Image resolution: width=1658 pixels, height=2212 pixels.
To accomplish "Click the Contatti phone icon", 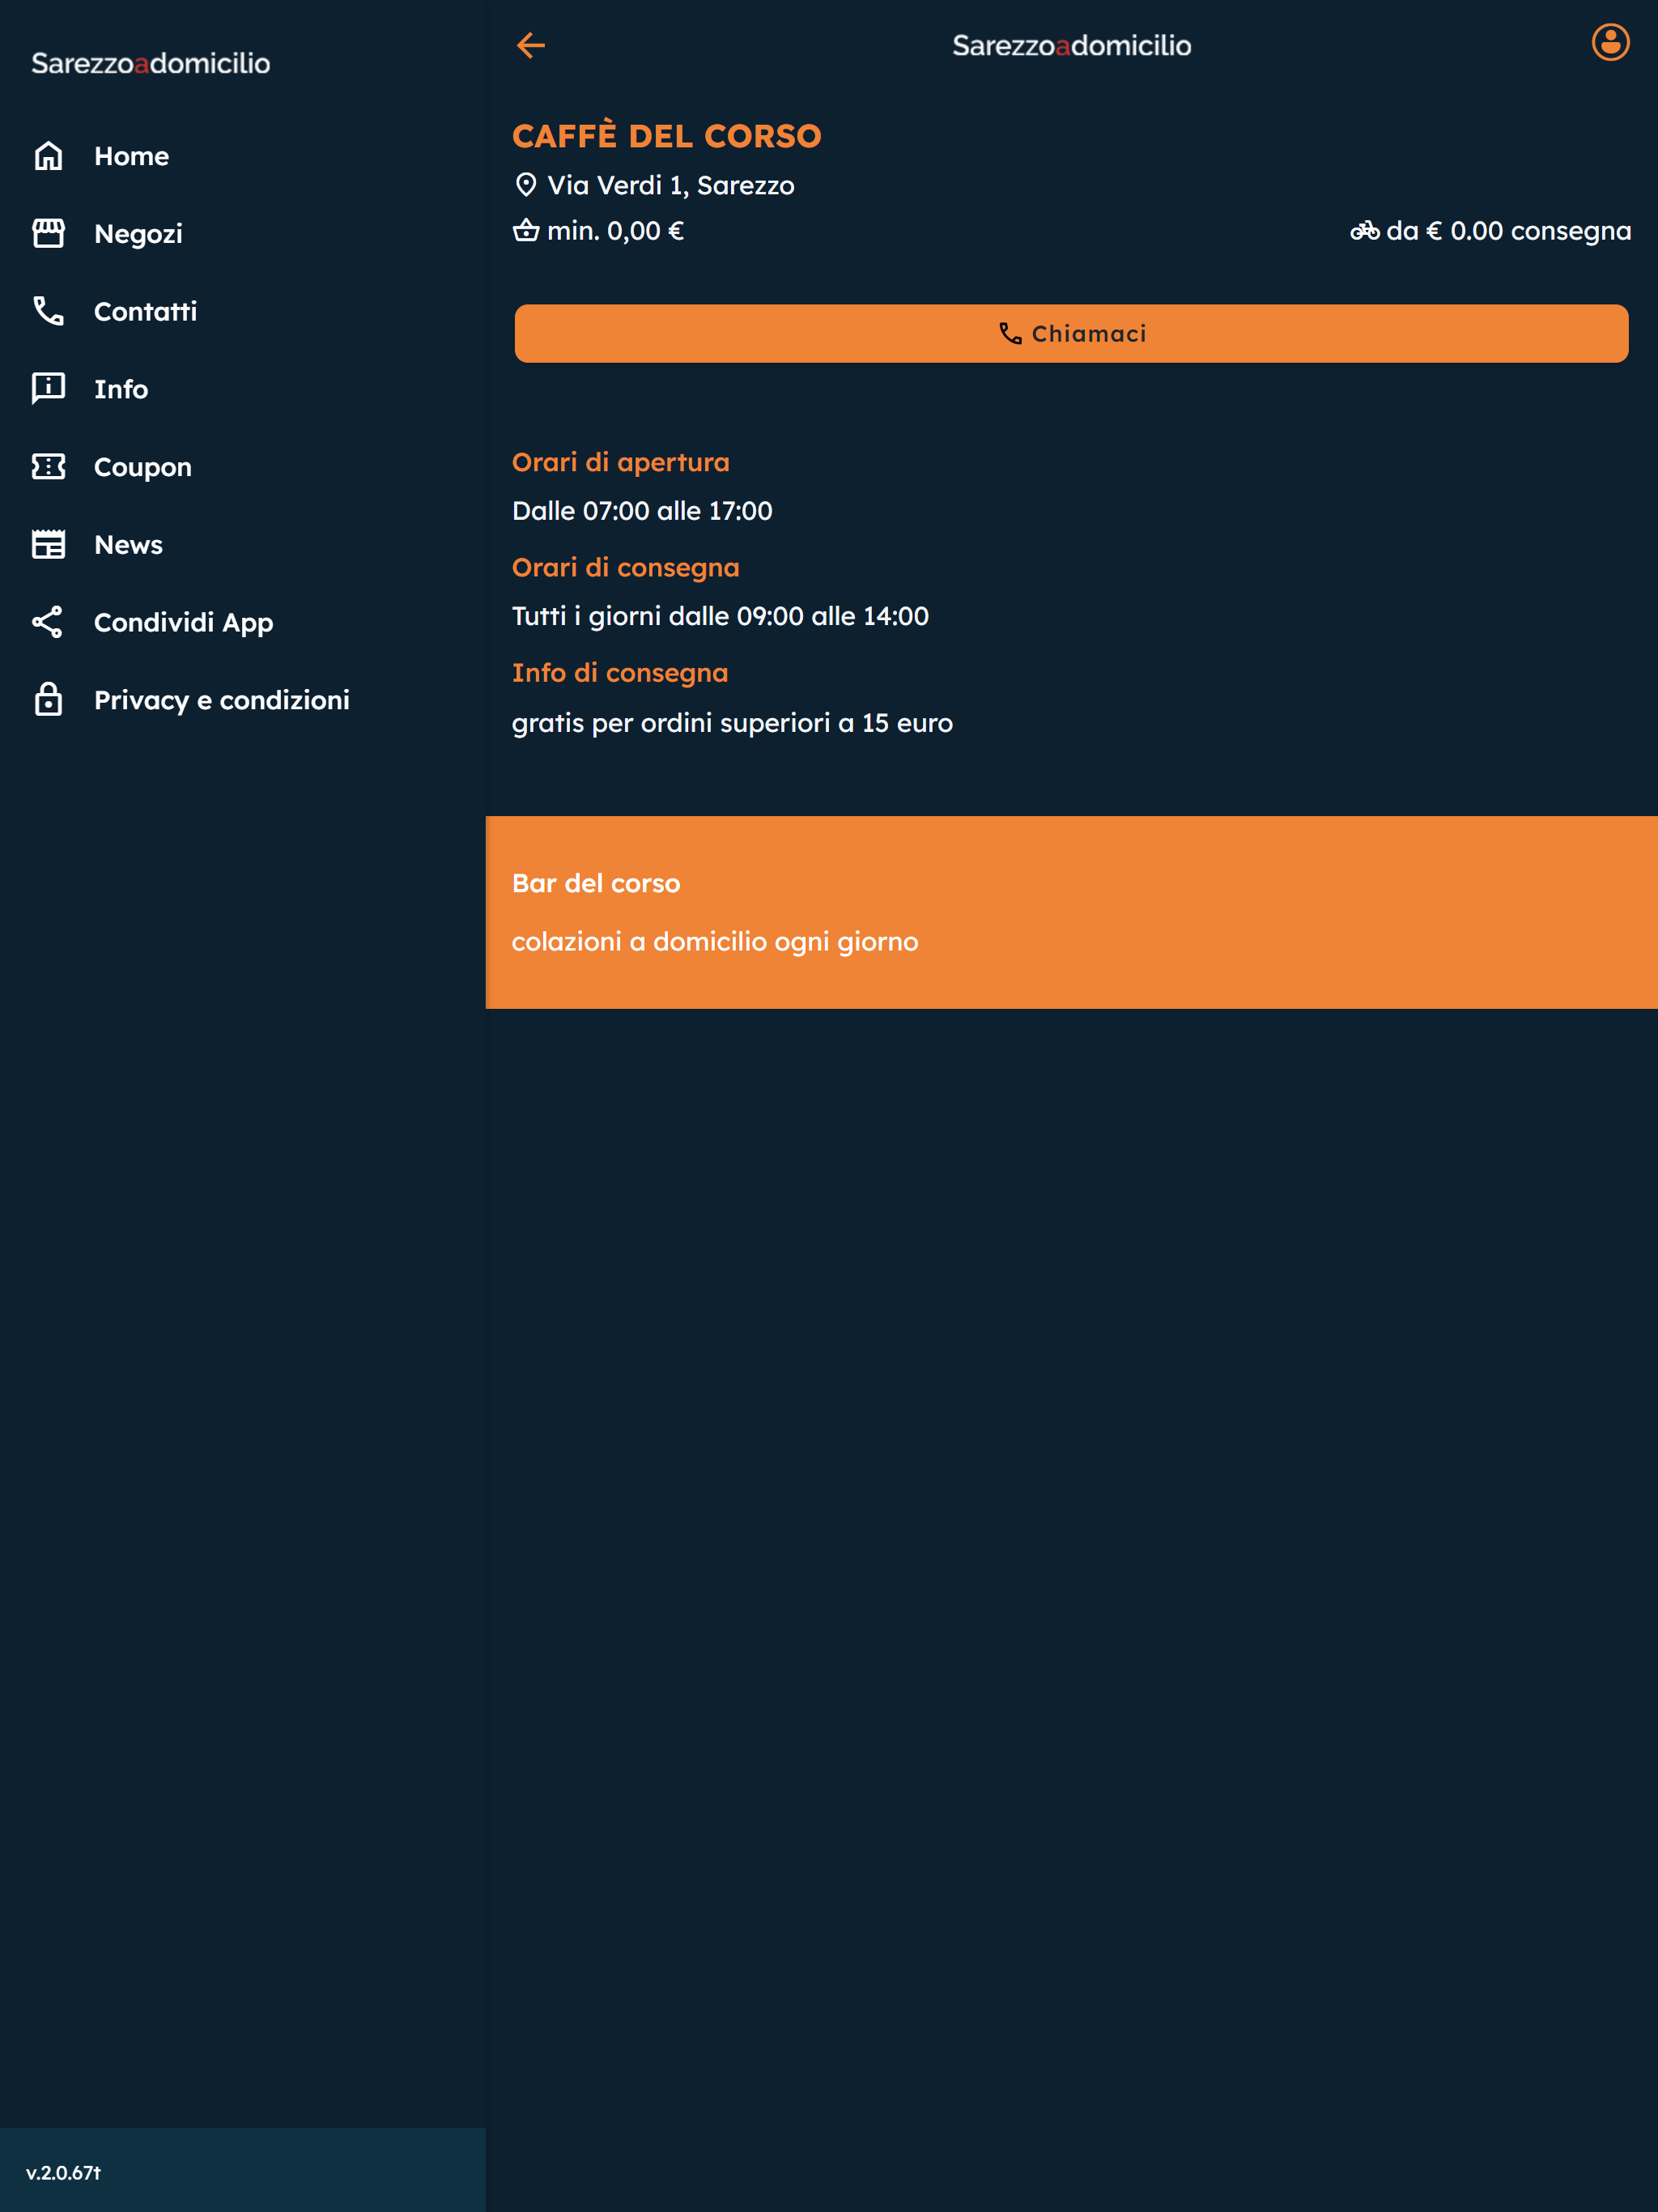I will coord(48,311).
